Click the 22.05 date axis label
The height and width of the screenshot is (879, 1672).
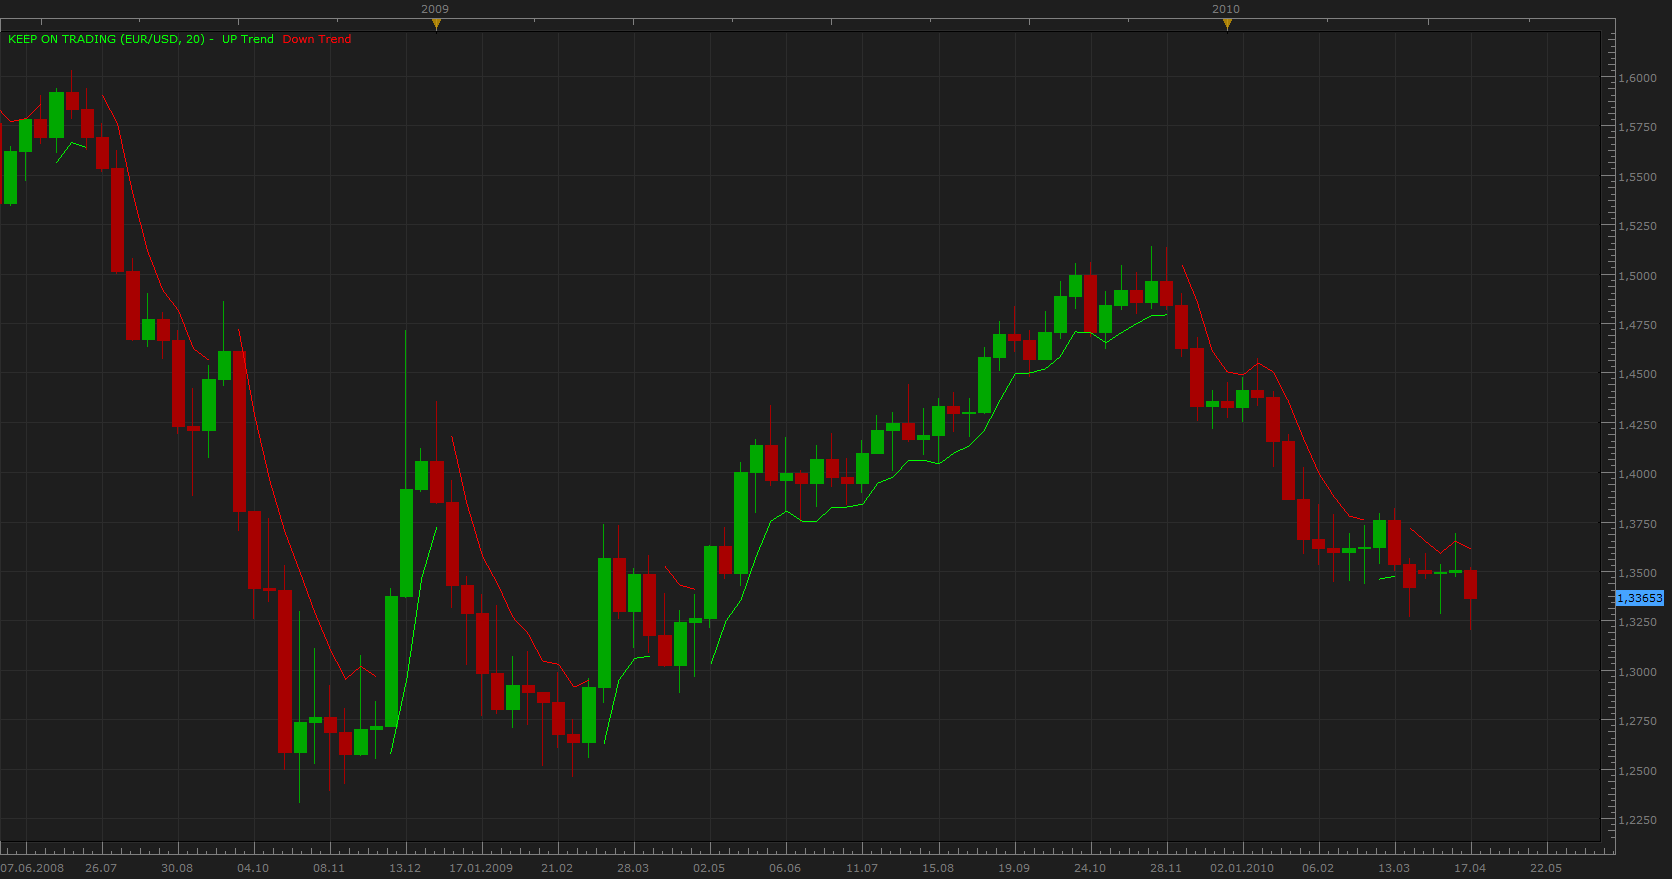click(x=1546, y=868)
